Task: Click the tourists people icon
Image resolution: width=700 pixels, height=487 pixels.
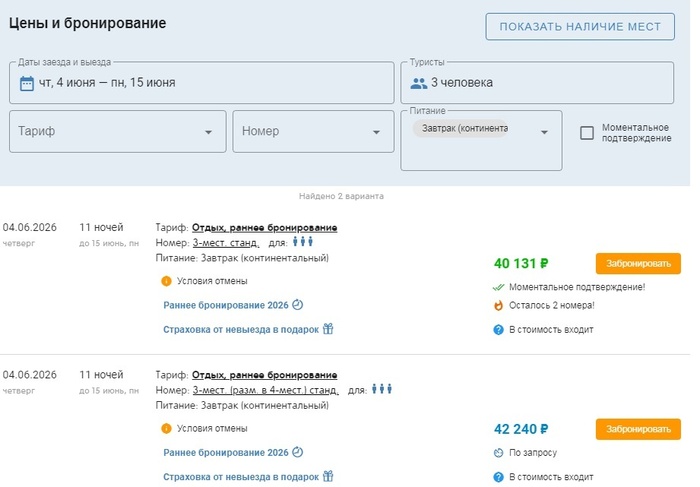Action: pos(419,83)
